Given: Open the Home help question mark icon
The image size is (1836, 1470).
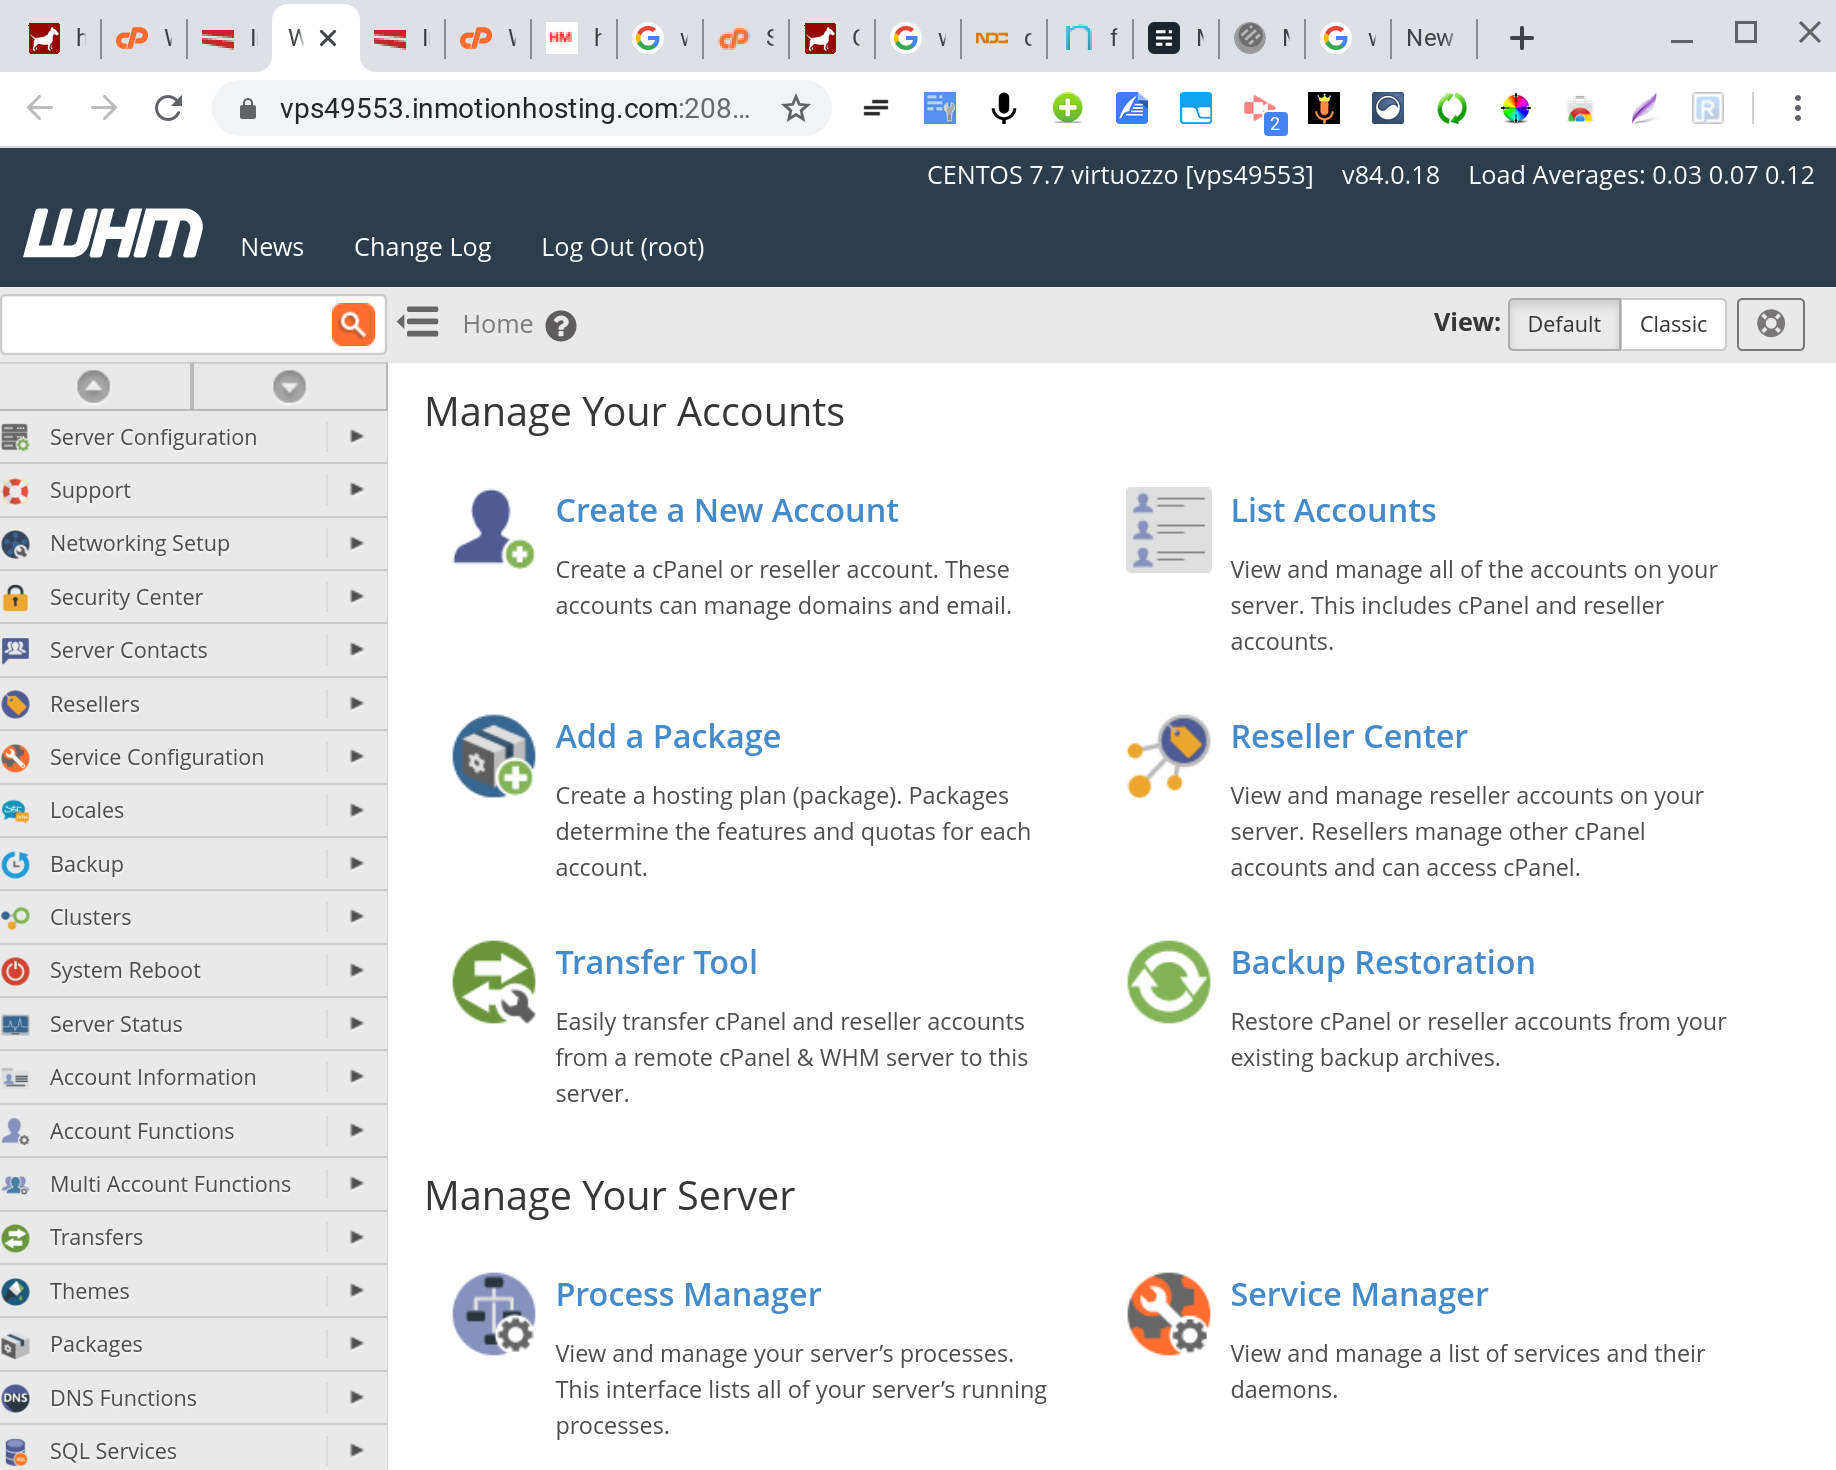Looking at the screenshot, I should (x=561, y=326).
